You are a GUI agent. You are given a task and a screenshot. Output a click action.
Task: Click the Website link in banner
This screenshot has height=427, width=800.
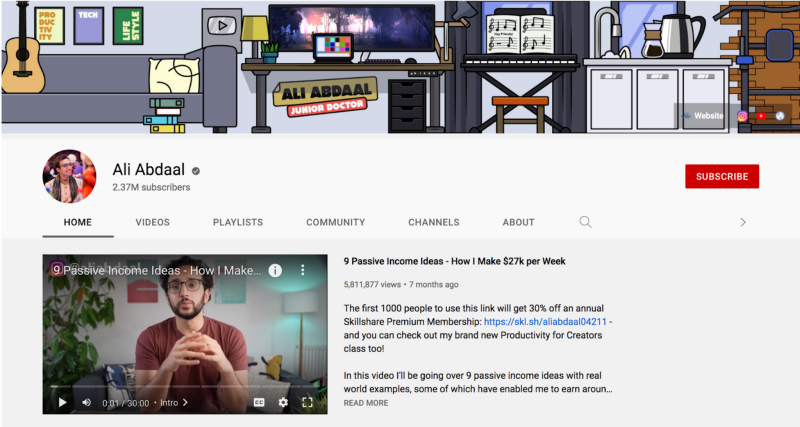(703, 116)
